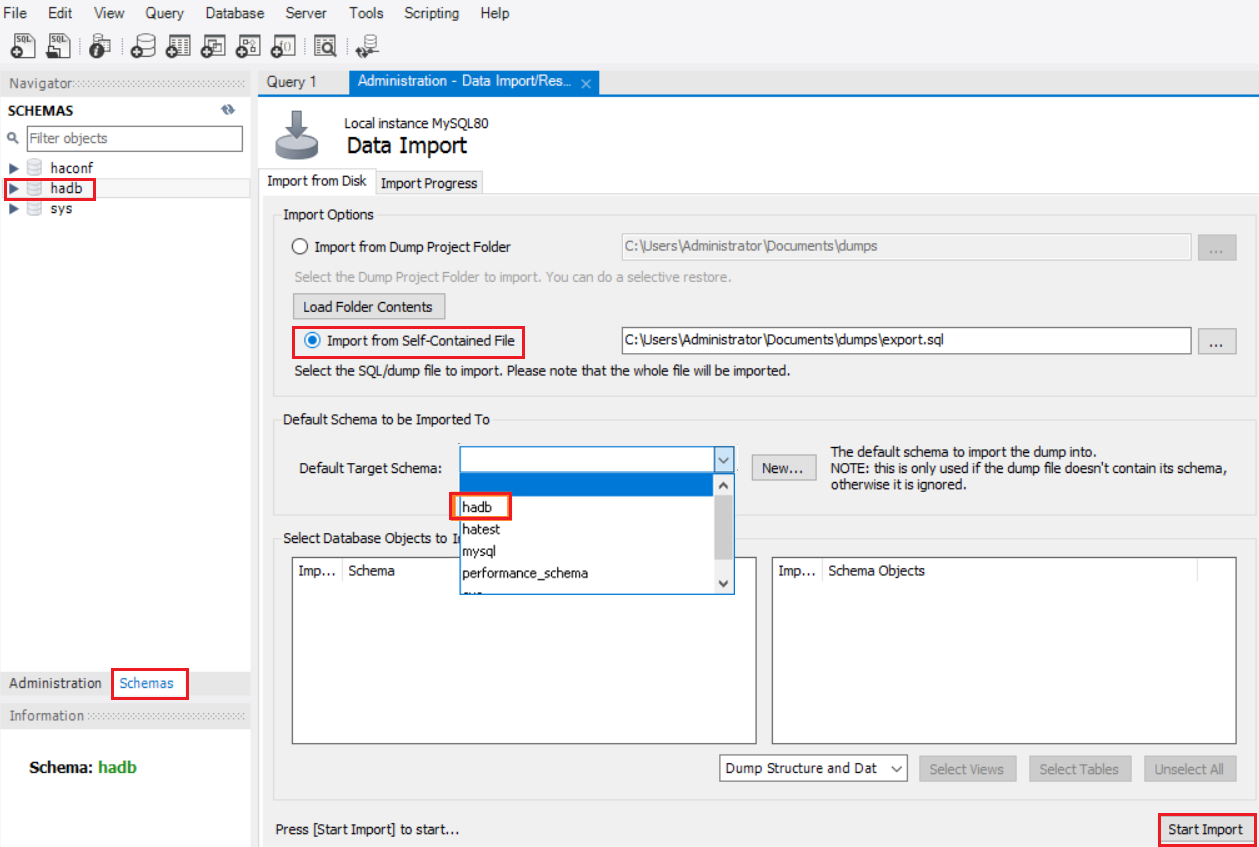Create a new schema using the toolbar icon

click(x=142, y=45)
